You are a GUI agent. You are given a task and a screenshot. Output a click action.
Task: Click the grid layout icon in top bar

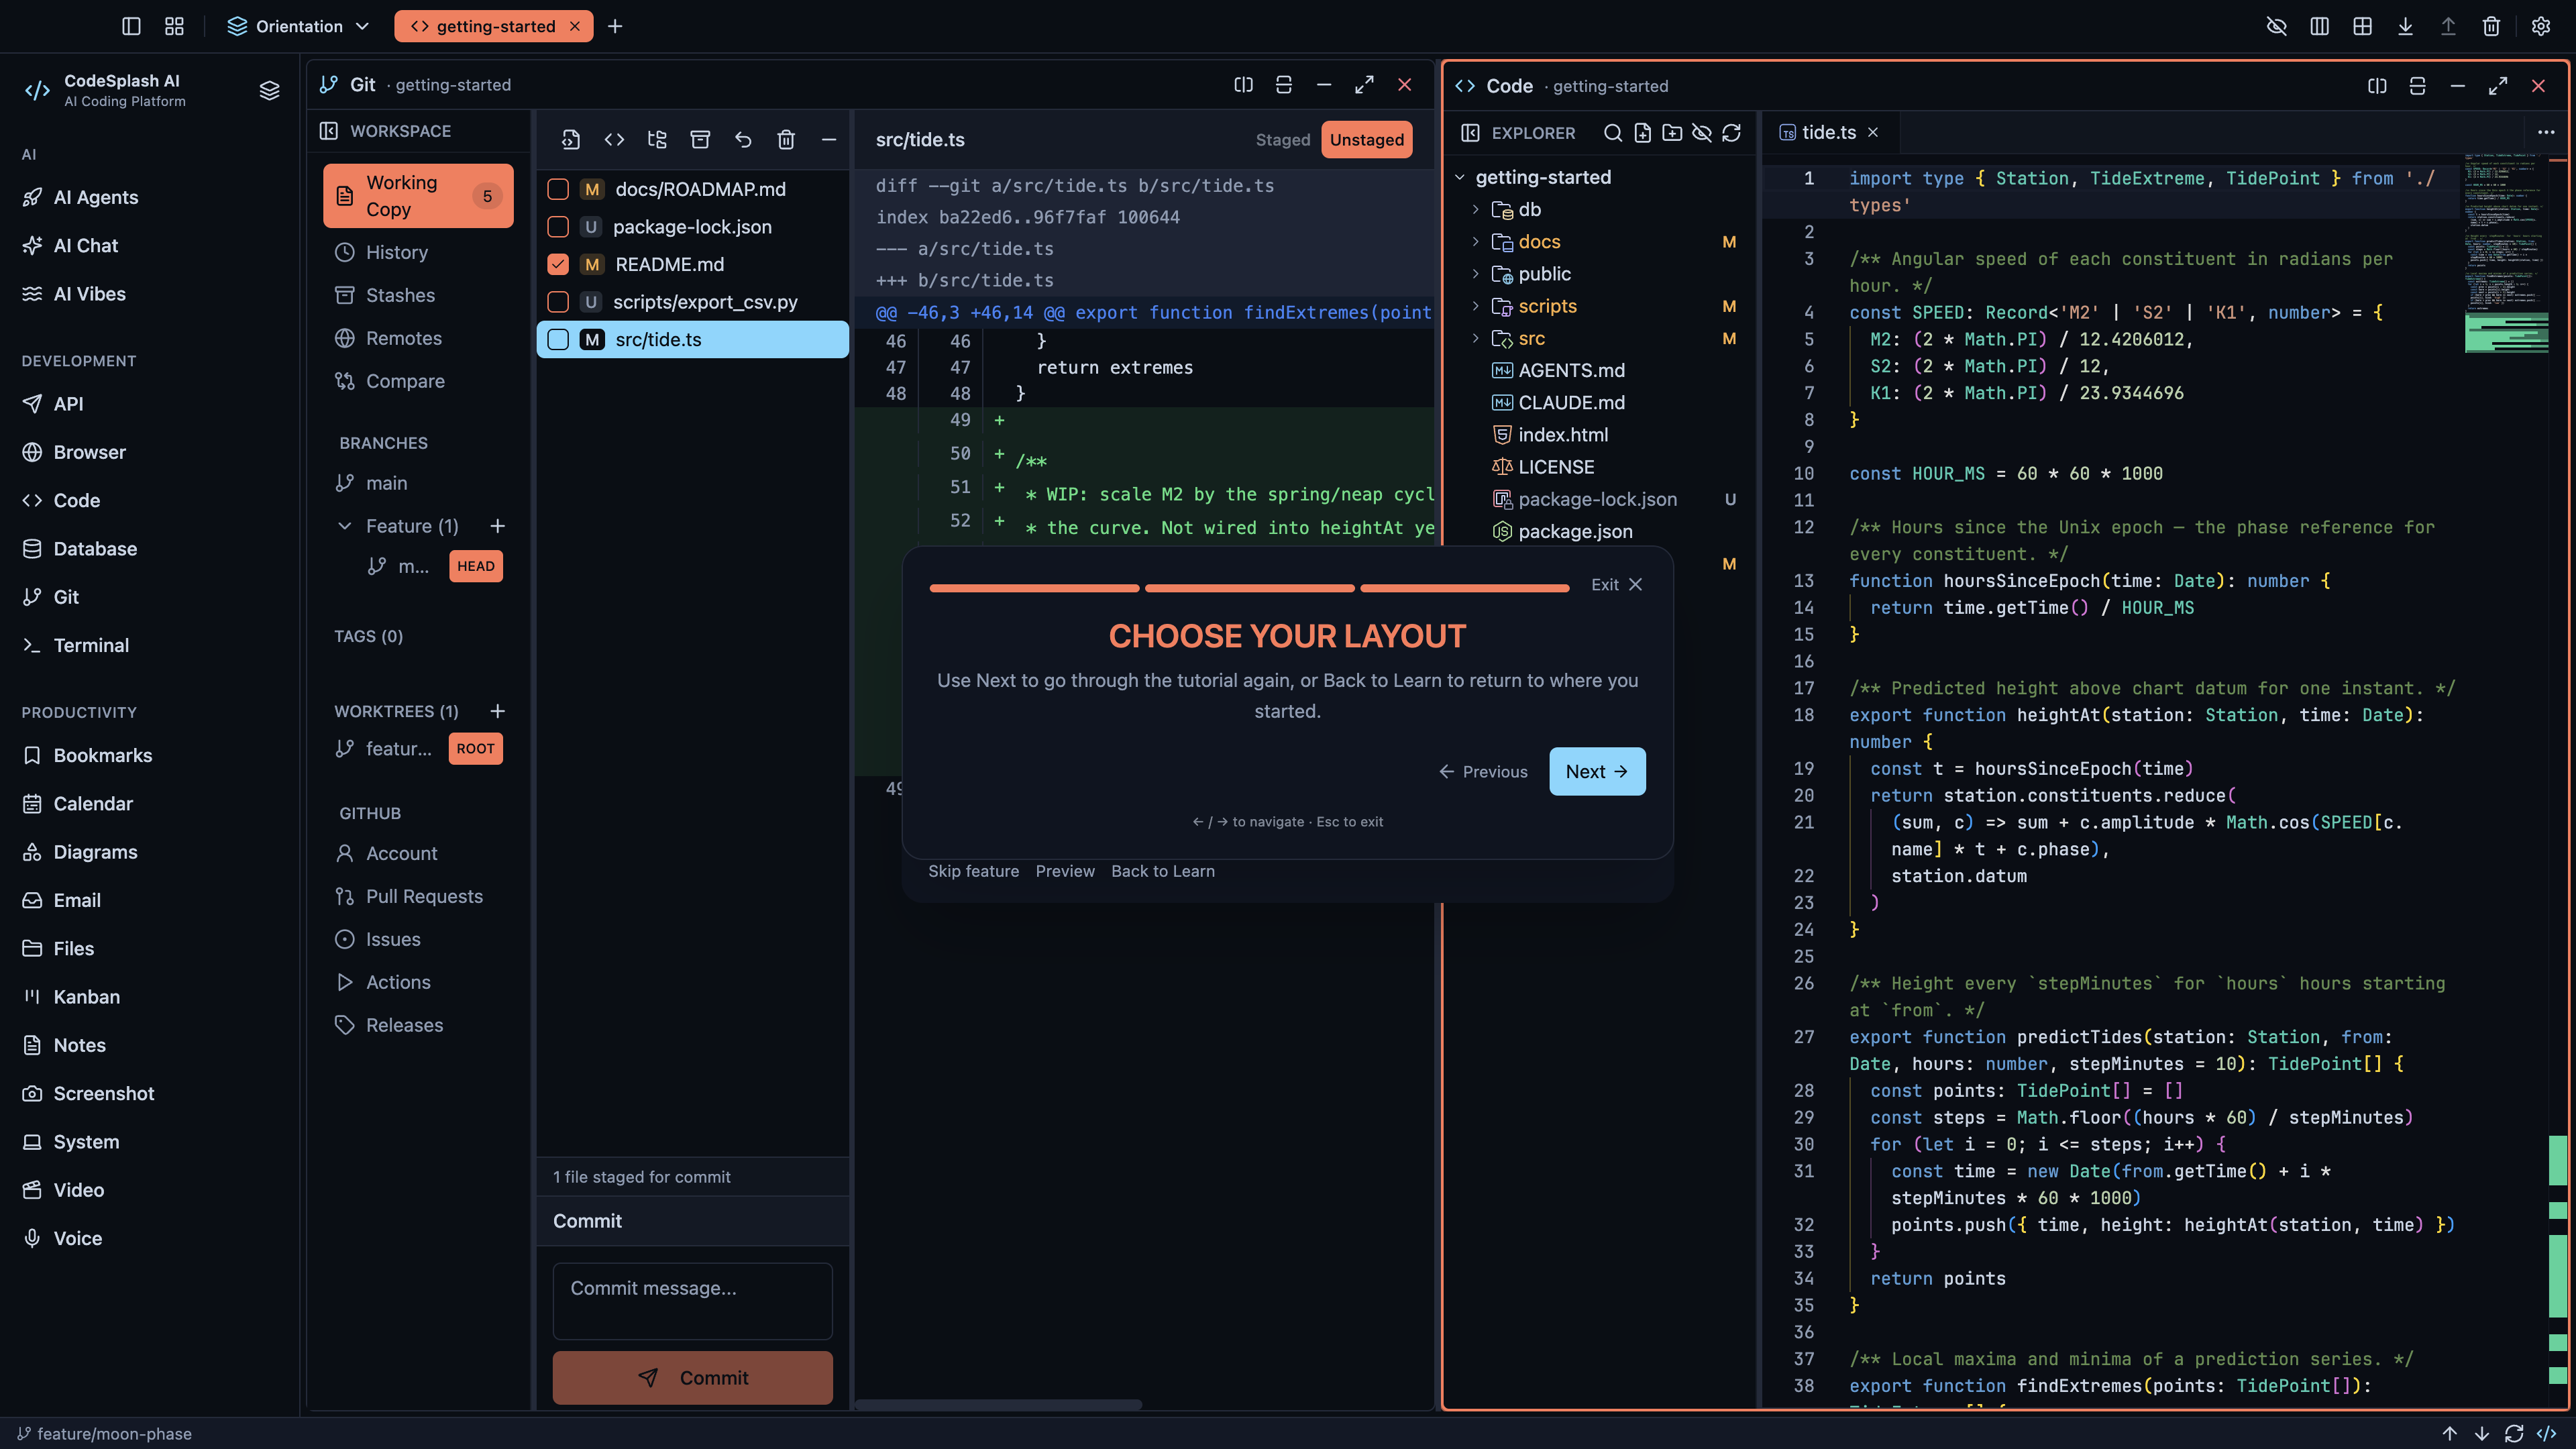tap(2362, 26)
